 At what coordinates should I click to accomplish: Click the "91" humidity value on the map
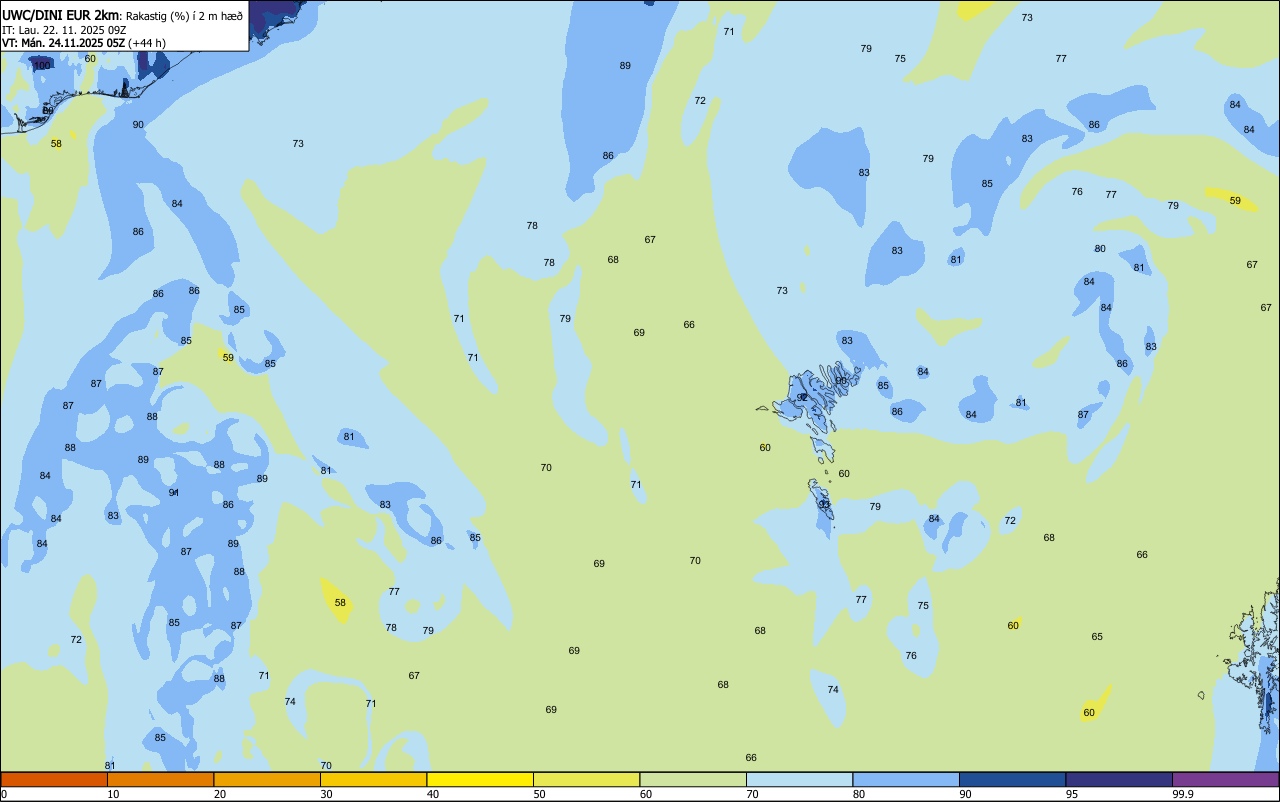click(174, 492)
